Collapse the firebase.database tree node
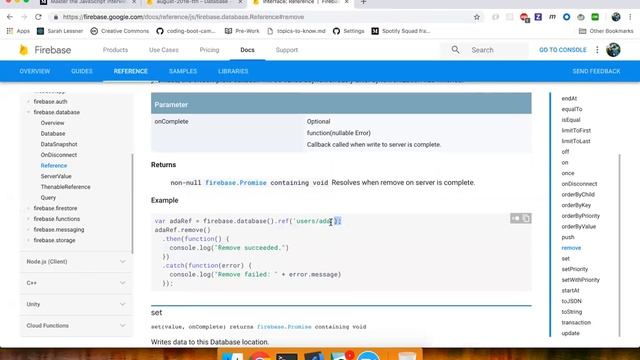640x360 pixels. (x=28, y=112)
